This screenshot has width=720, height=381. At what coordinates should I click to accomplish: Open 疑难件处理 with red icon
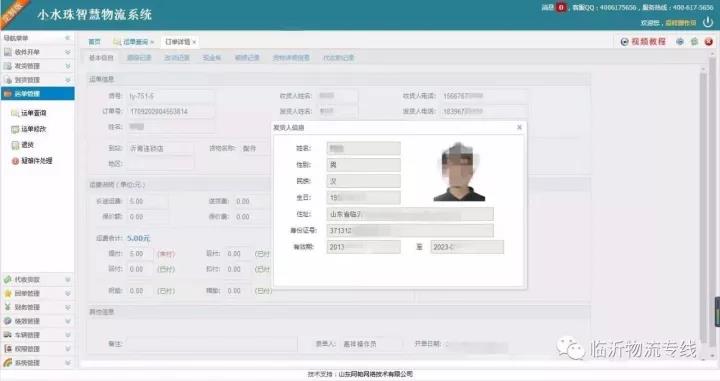tap(32, 161)
